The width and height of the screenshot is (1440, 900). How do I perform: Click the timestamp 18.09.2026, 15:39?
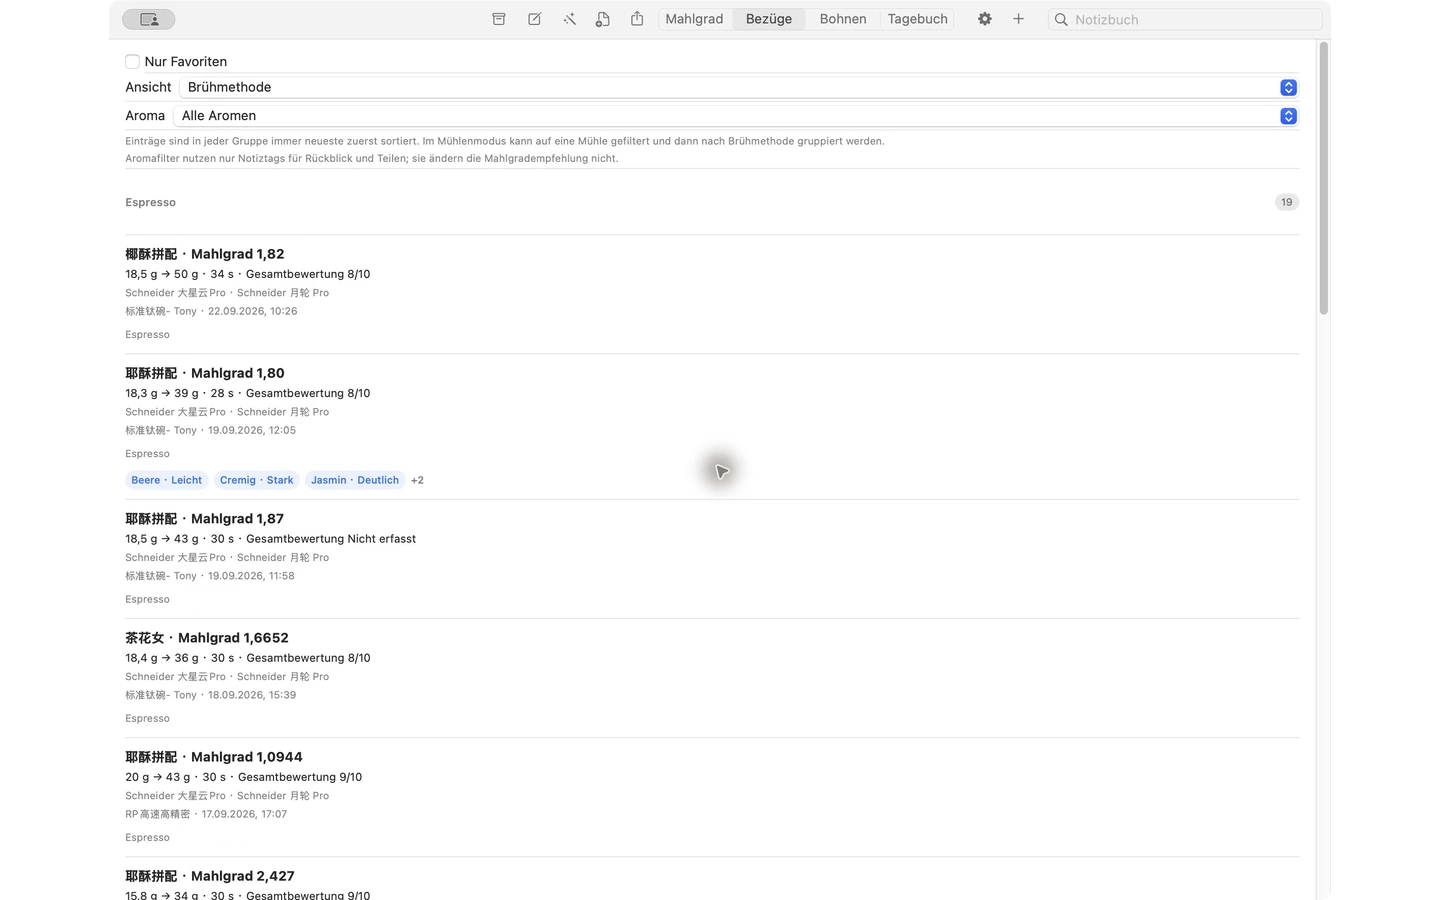click(252, 695)
